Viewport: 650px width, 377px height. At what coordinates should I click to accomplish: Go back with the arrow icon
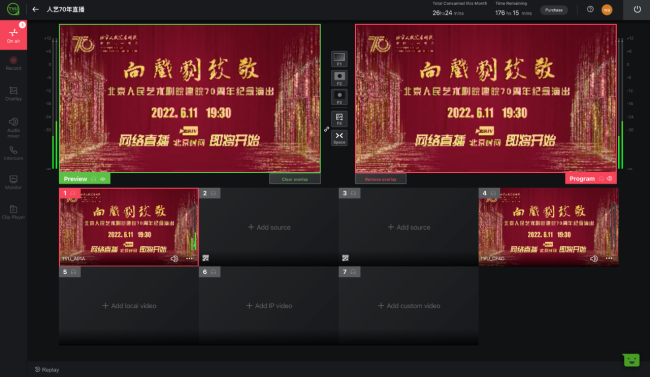(36, 9)
